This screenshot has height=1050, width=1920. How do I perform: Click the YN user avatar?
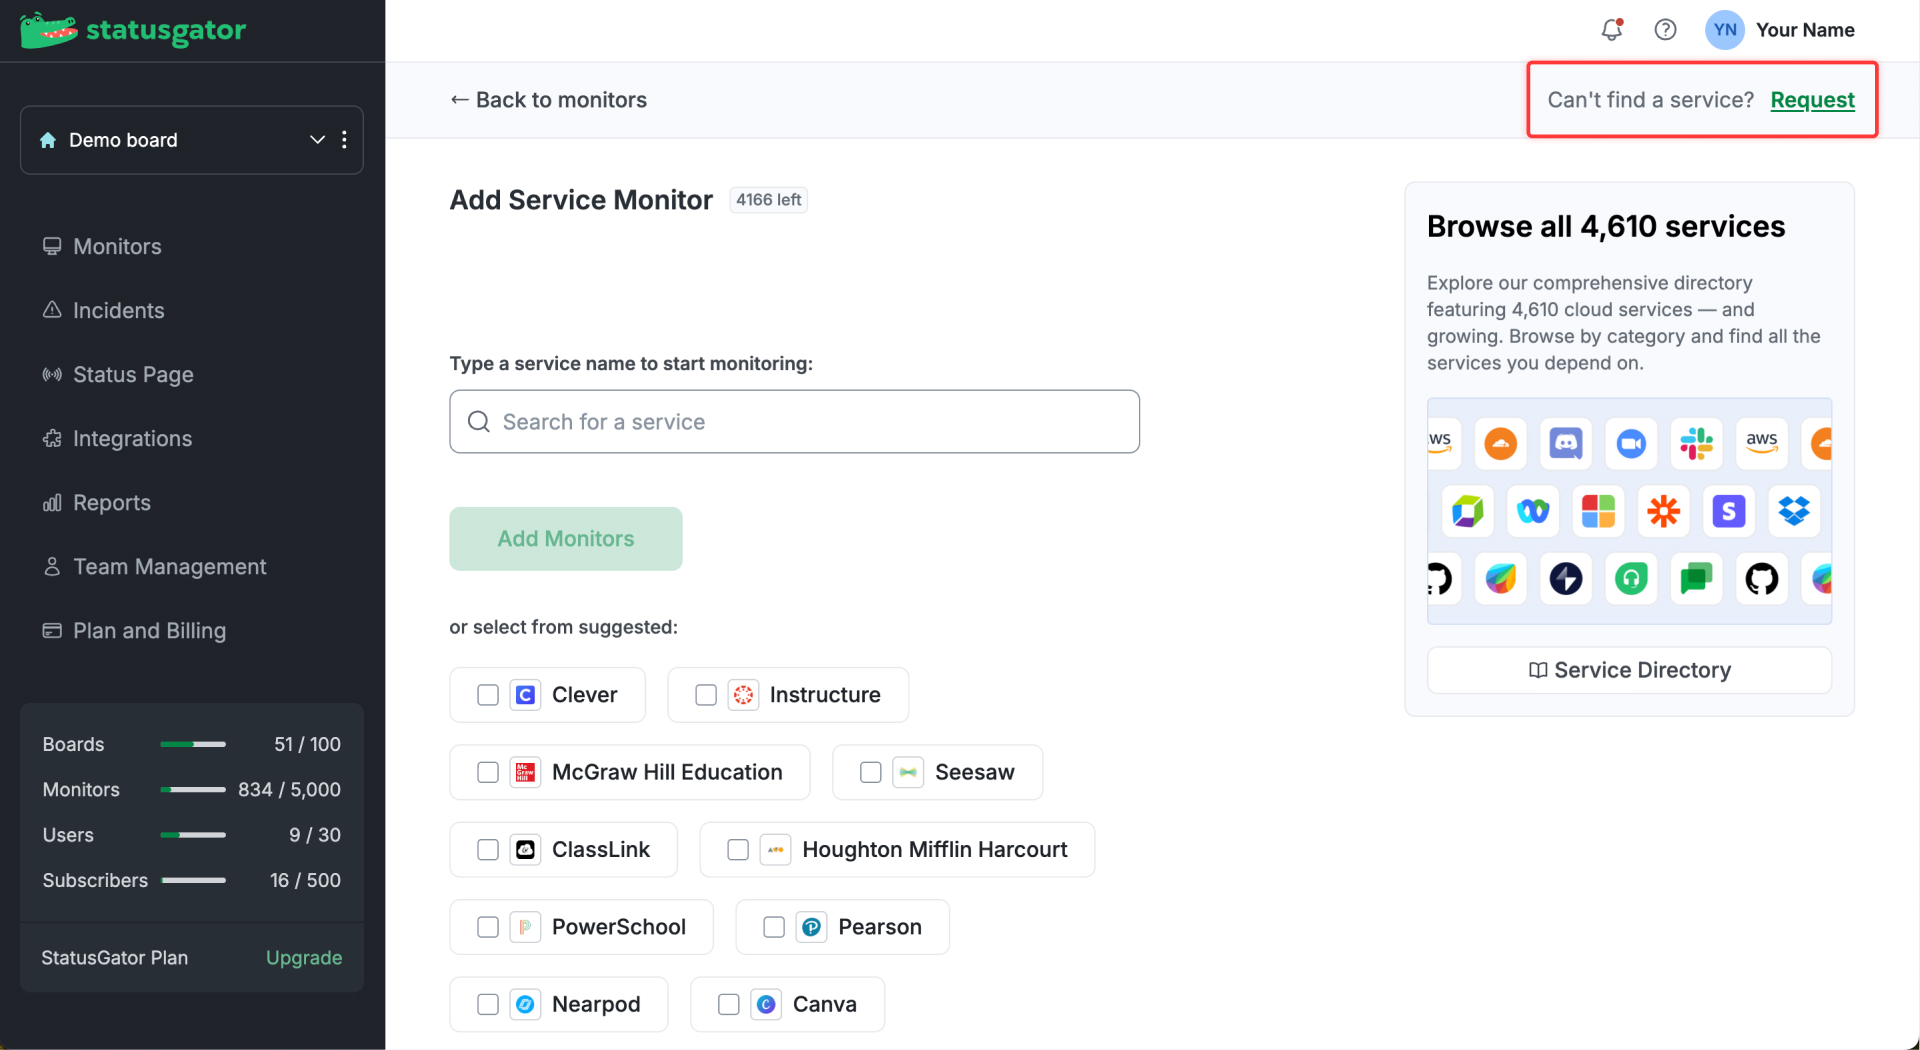[1724, 30]
